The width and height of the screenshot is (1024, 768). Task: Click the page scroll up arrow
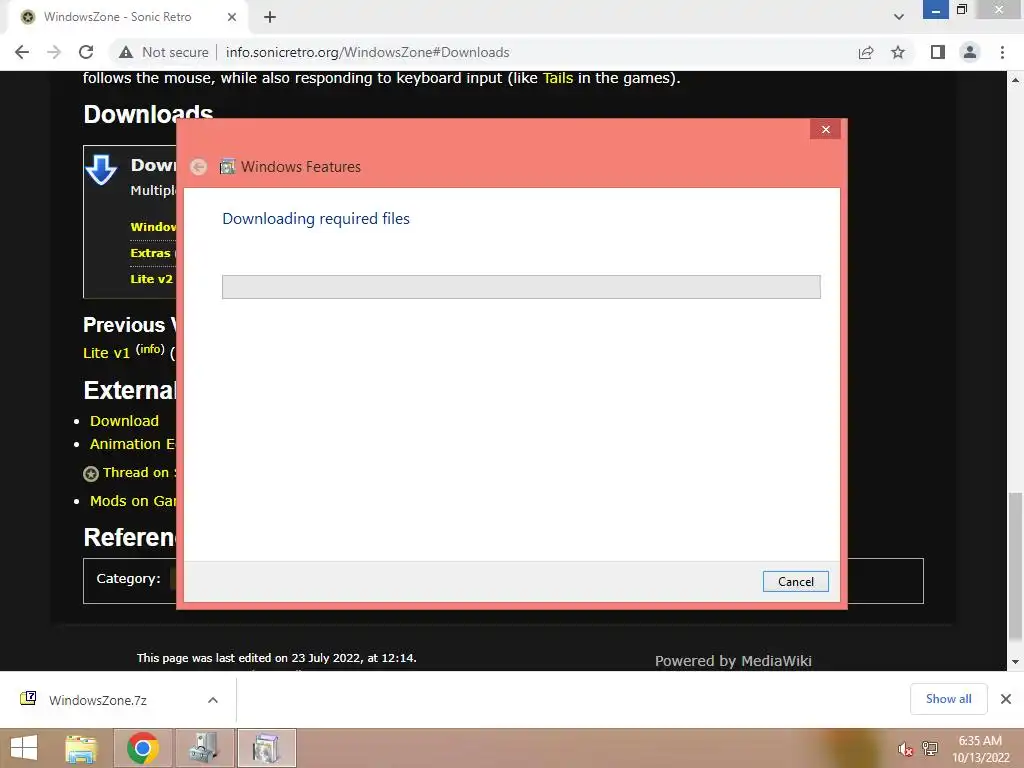tap(1015, 80)
